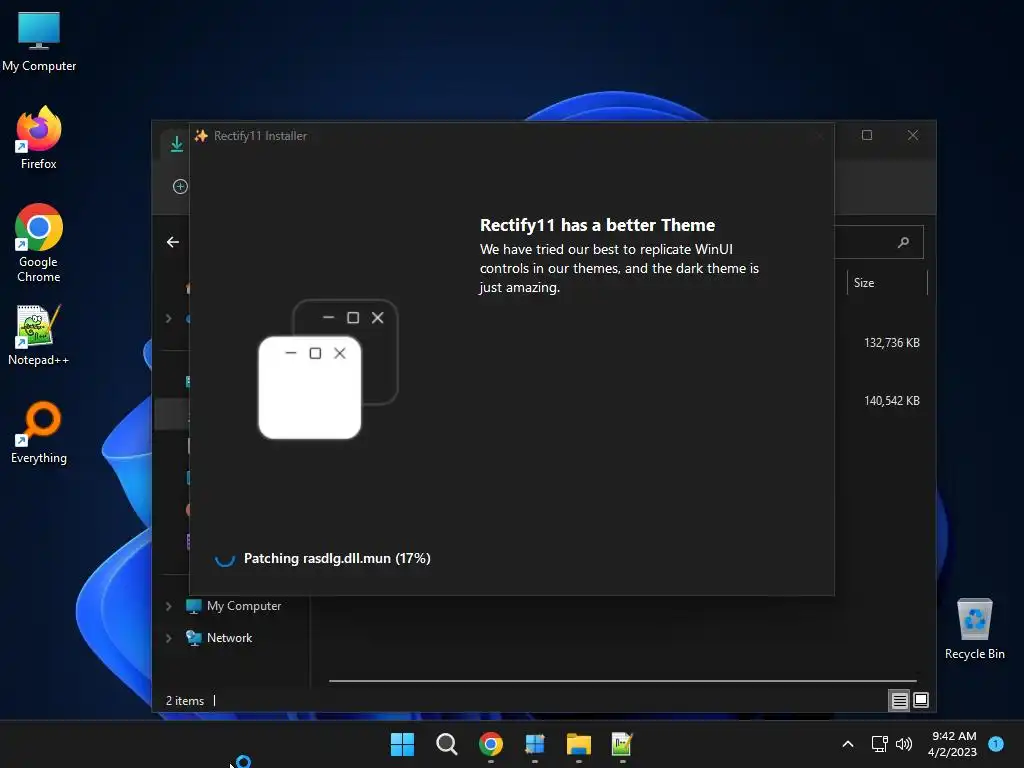Click the Windows Start button
Image resolution: width=1024 pixels, height=768 pixels.
(402, 744)
